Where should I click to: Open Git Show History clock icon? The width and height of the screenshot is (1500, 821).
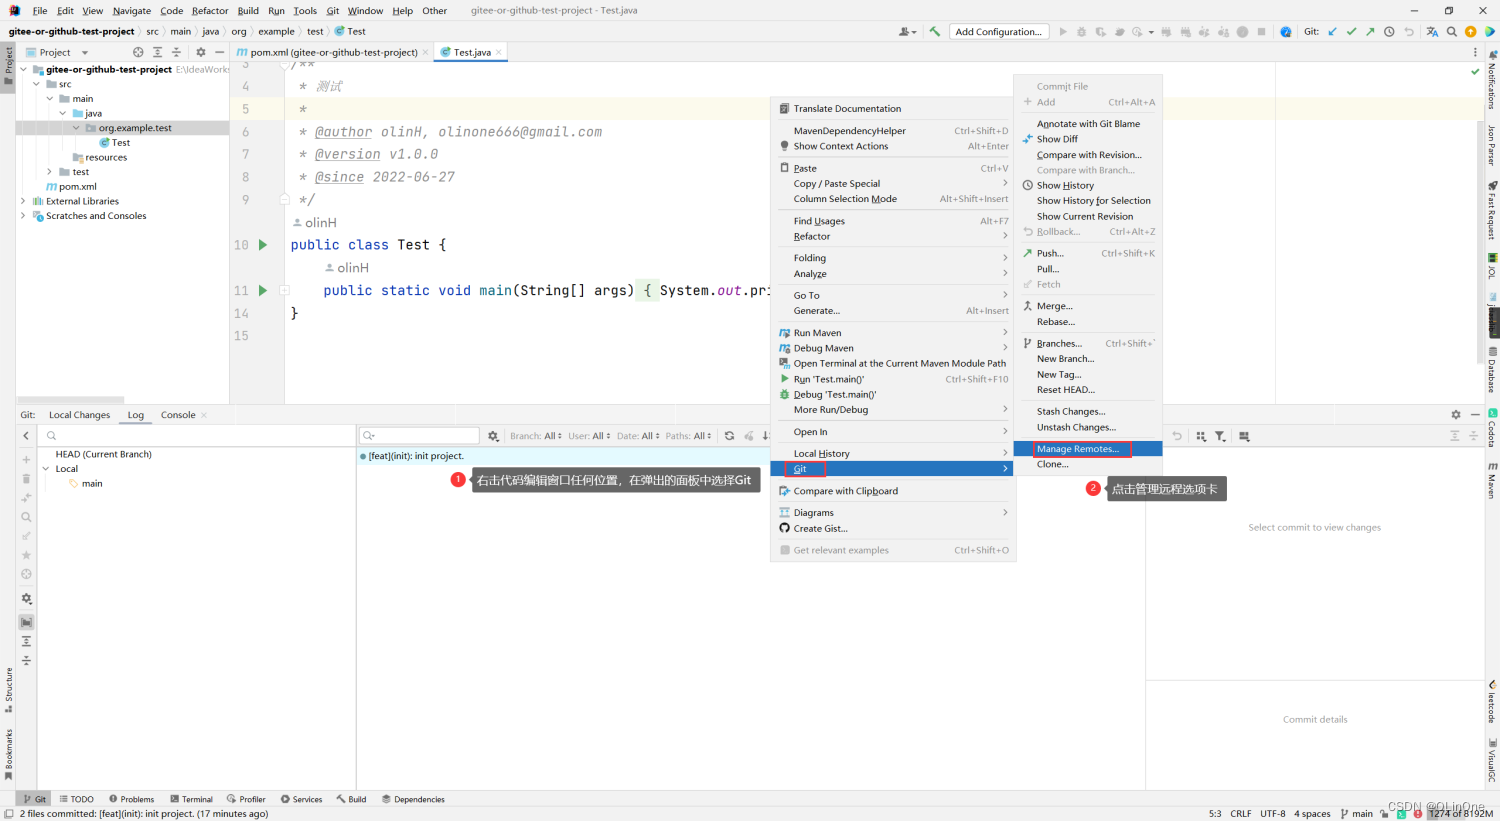[x=1389, y=31]
